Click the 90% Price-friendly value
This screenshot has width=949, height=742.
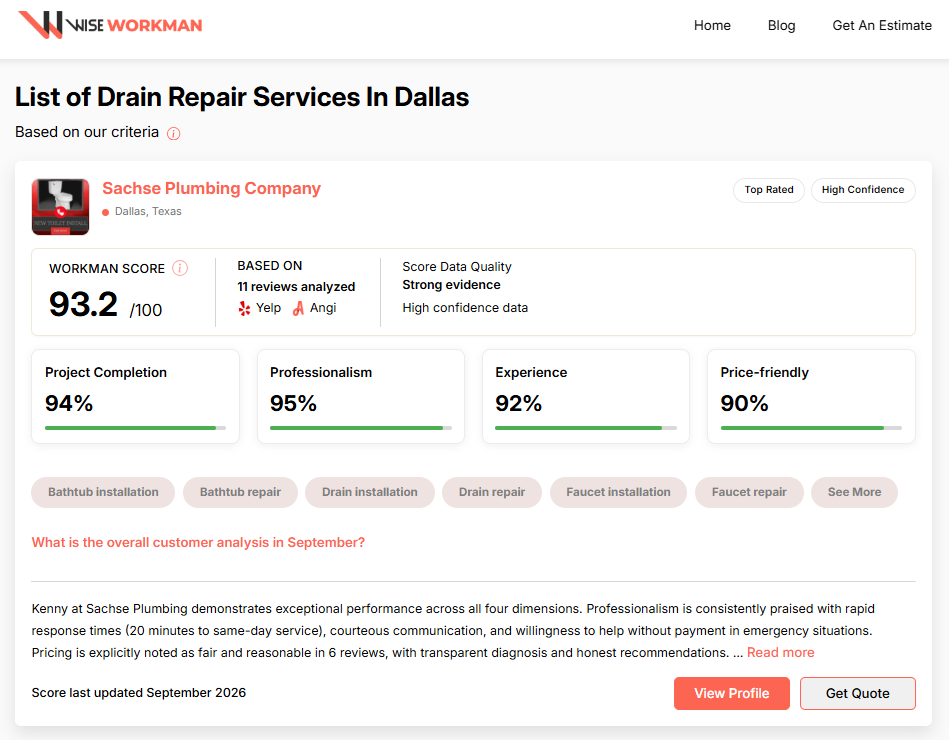[744, 404]
